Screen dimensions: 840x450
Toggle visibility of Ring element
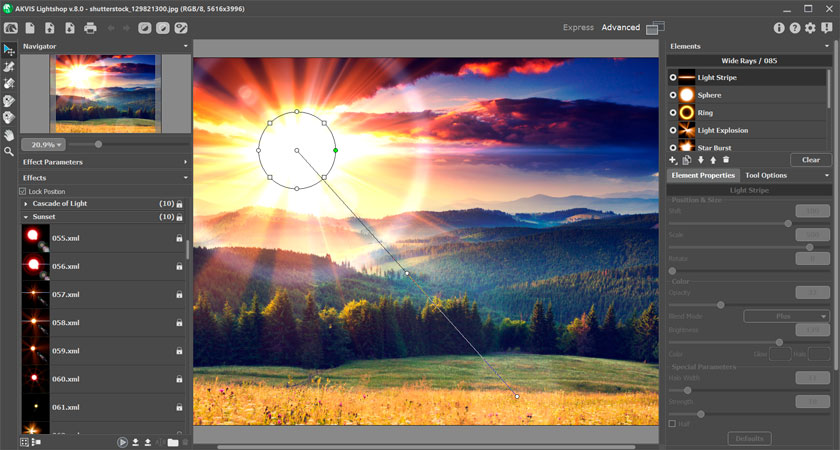[x=673, y=113]
